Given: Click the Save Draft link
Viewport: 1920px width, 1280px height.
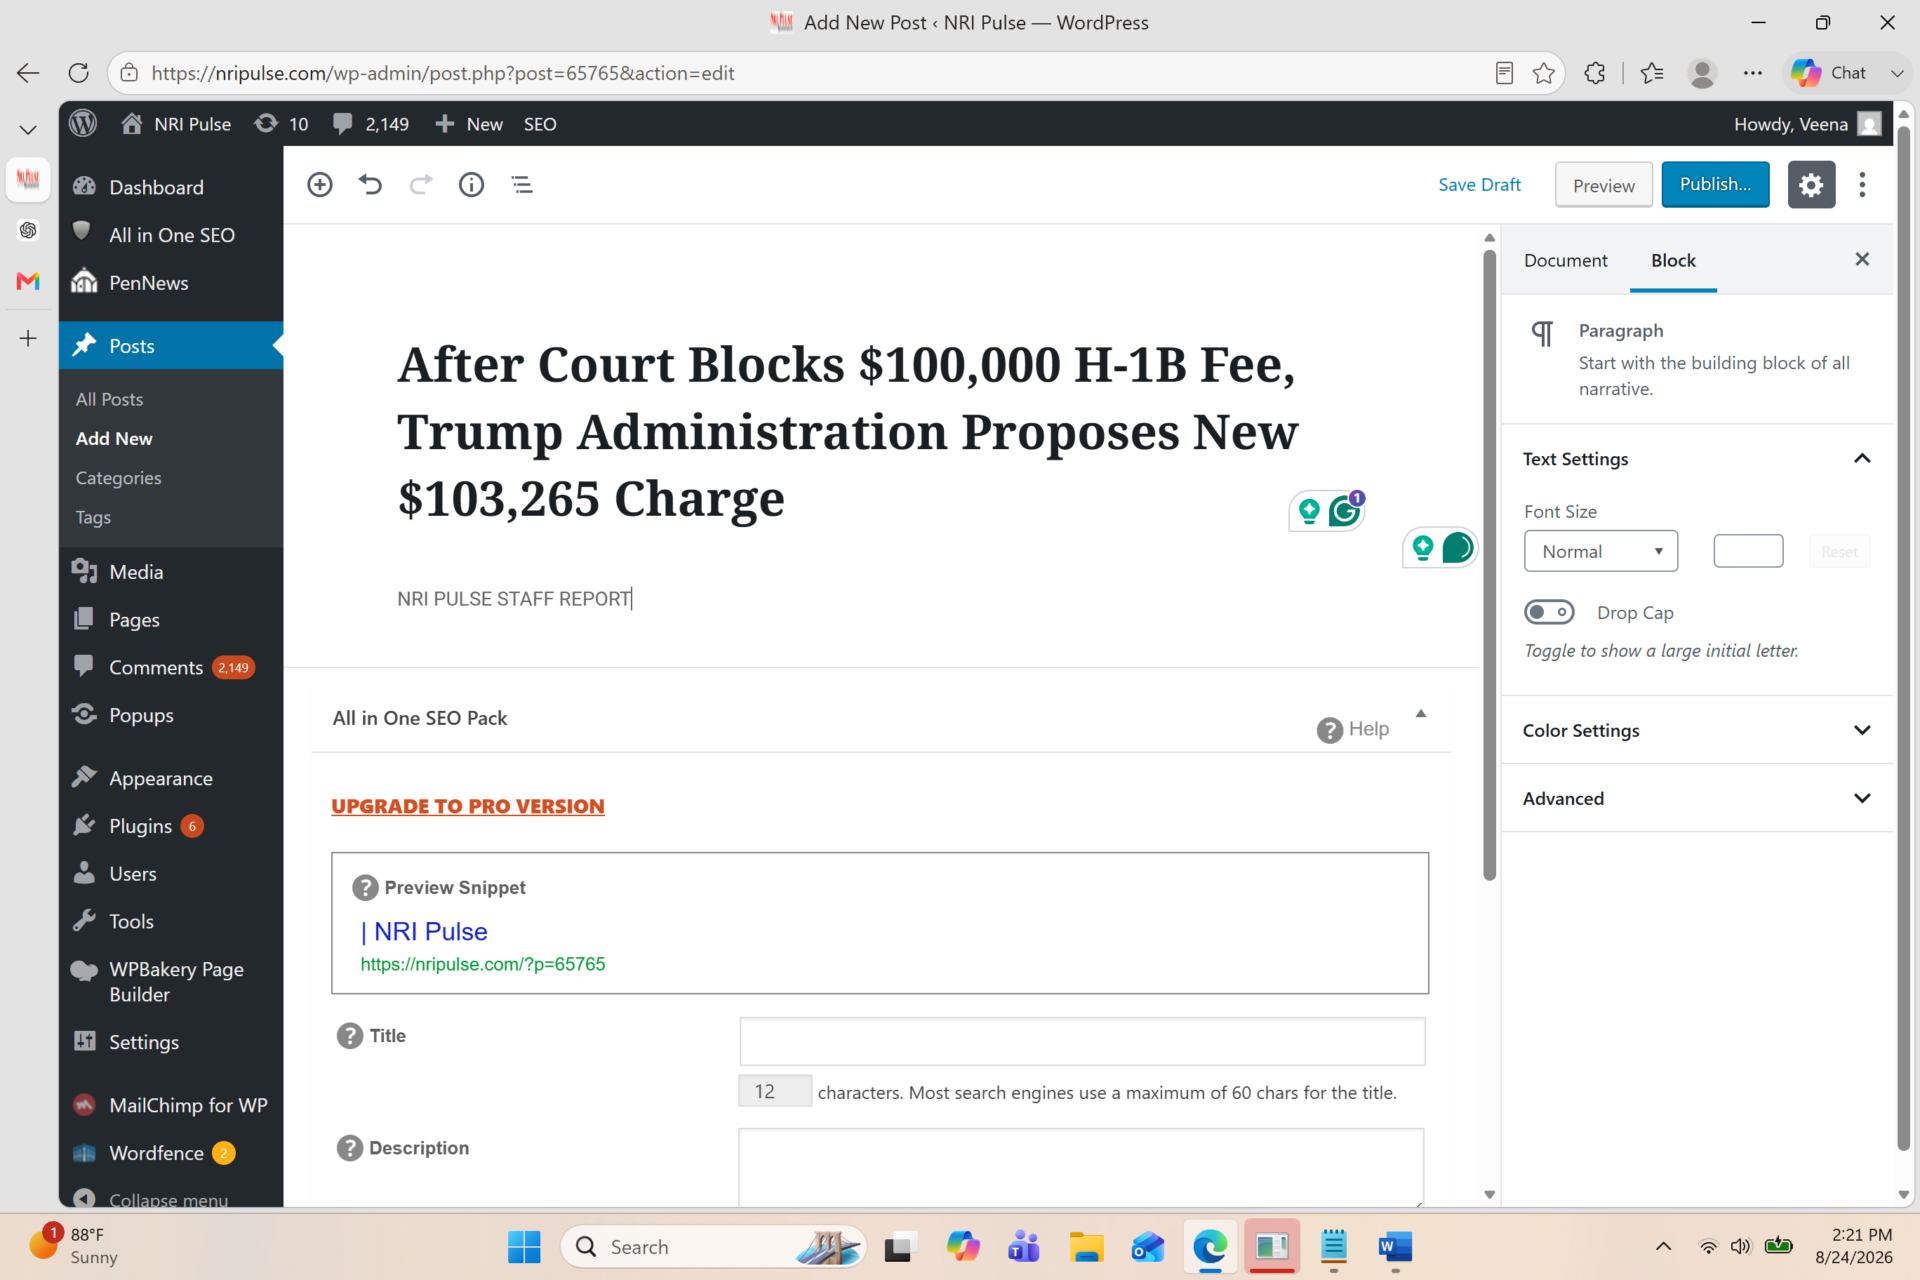Looking at the screenshot, I should pyautogui.click(x=1479, y=185).
